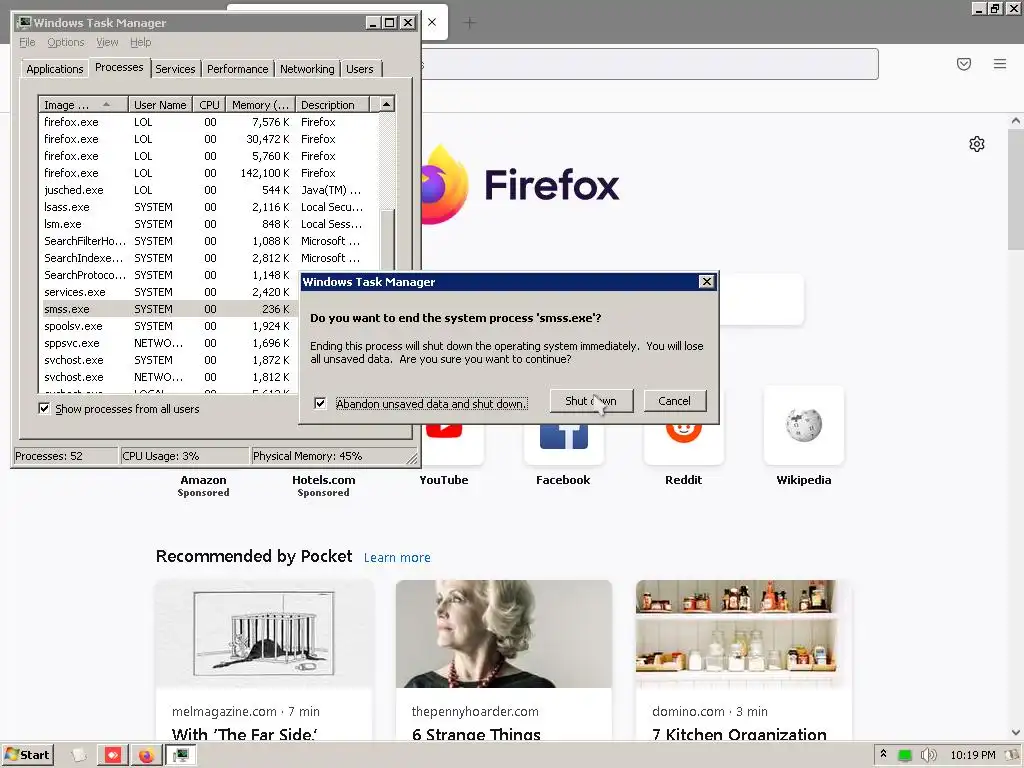Click the 10:19 PM taskbar clock
This screenshot has width=1024, height=768.
click(972, 755)
